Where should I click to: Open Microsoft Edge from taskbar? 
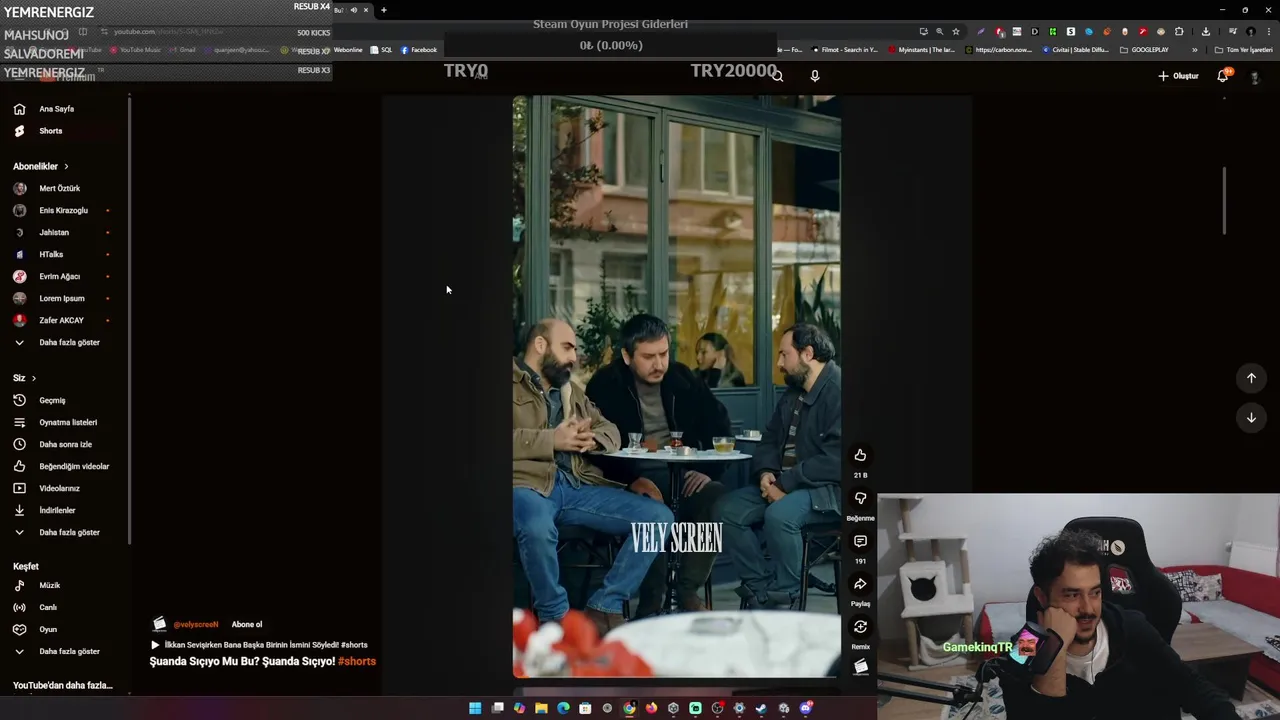tap(563, 708)
